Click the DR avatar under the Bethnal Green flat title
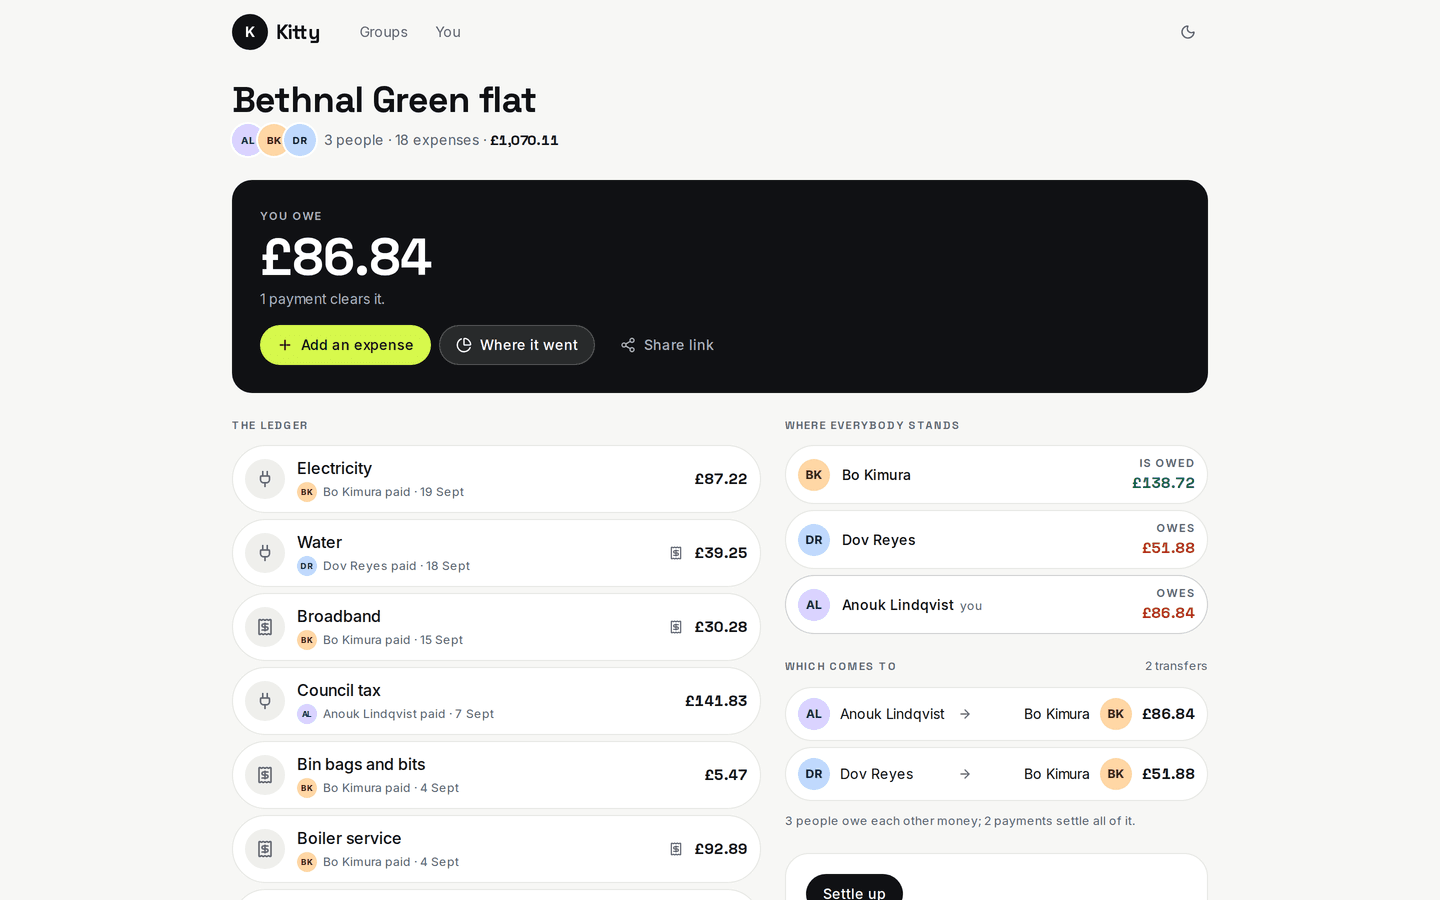 (300, 140)
